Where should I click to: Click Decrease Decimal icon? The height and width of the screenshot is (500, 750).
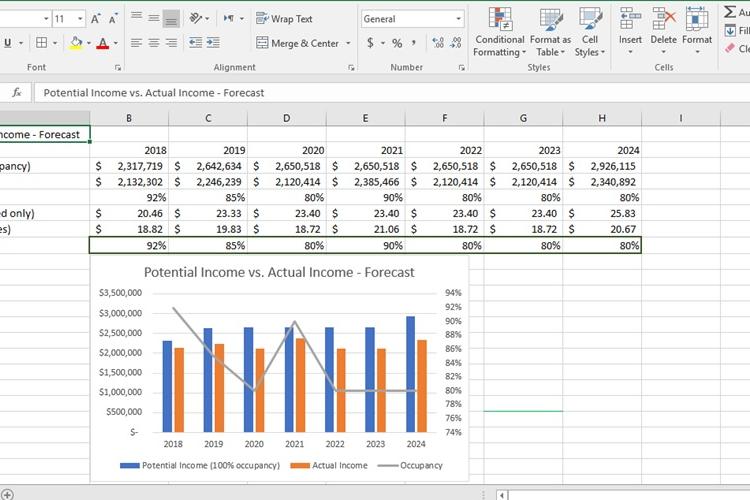coord(456,43)
